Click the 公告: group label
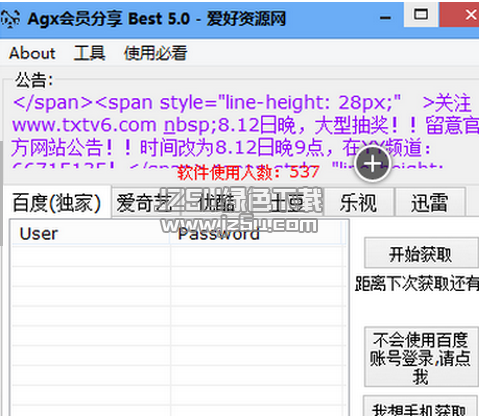This screenshot has height=420, width=479. pyautogui.click(x=34, y=80)
